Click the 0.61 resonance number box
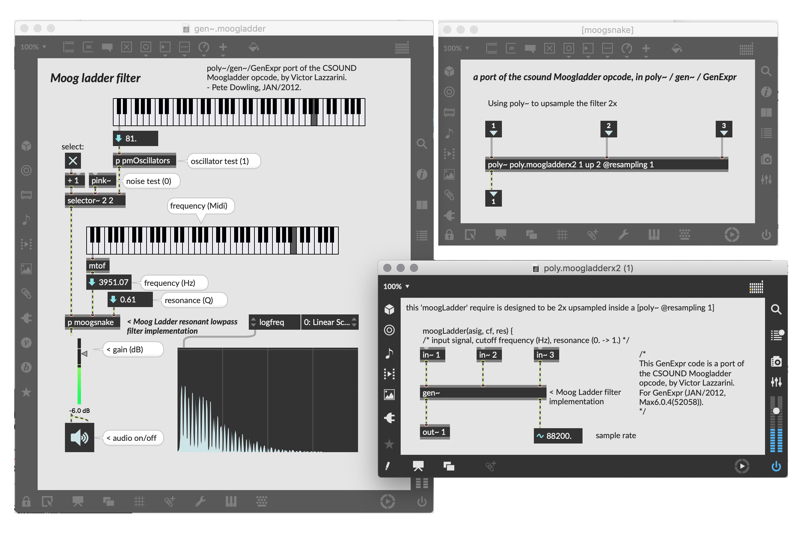Image resolution: width=800 pixels, height=533 pixels. (x=130, y=299)
